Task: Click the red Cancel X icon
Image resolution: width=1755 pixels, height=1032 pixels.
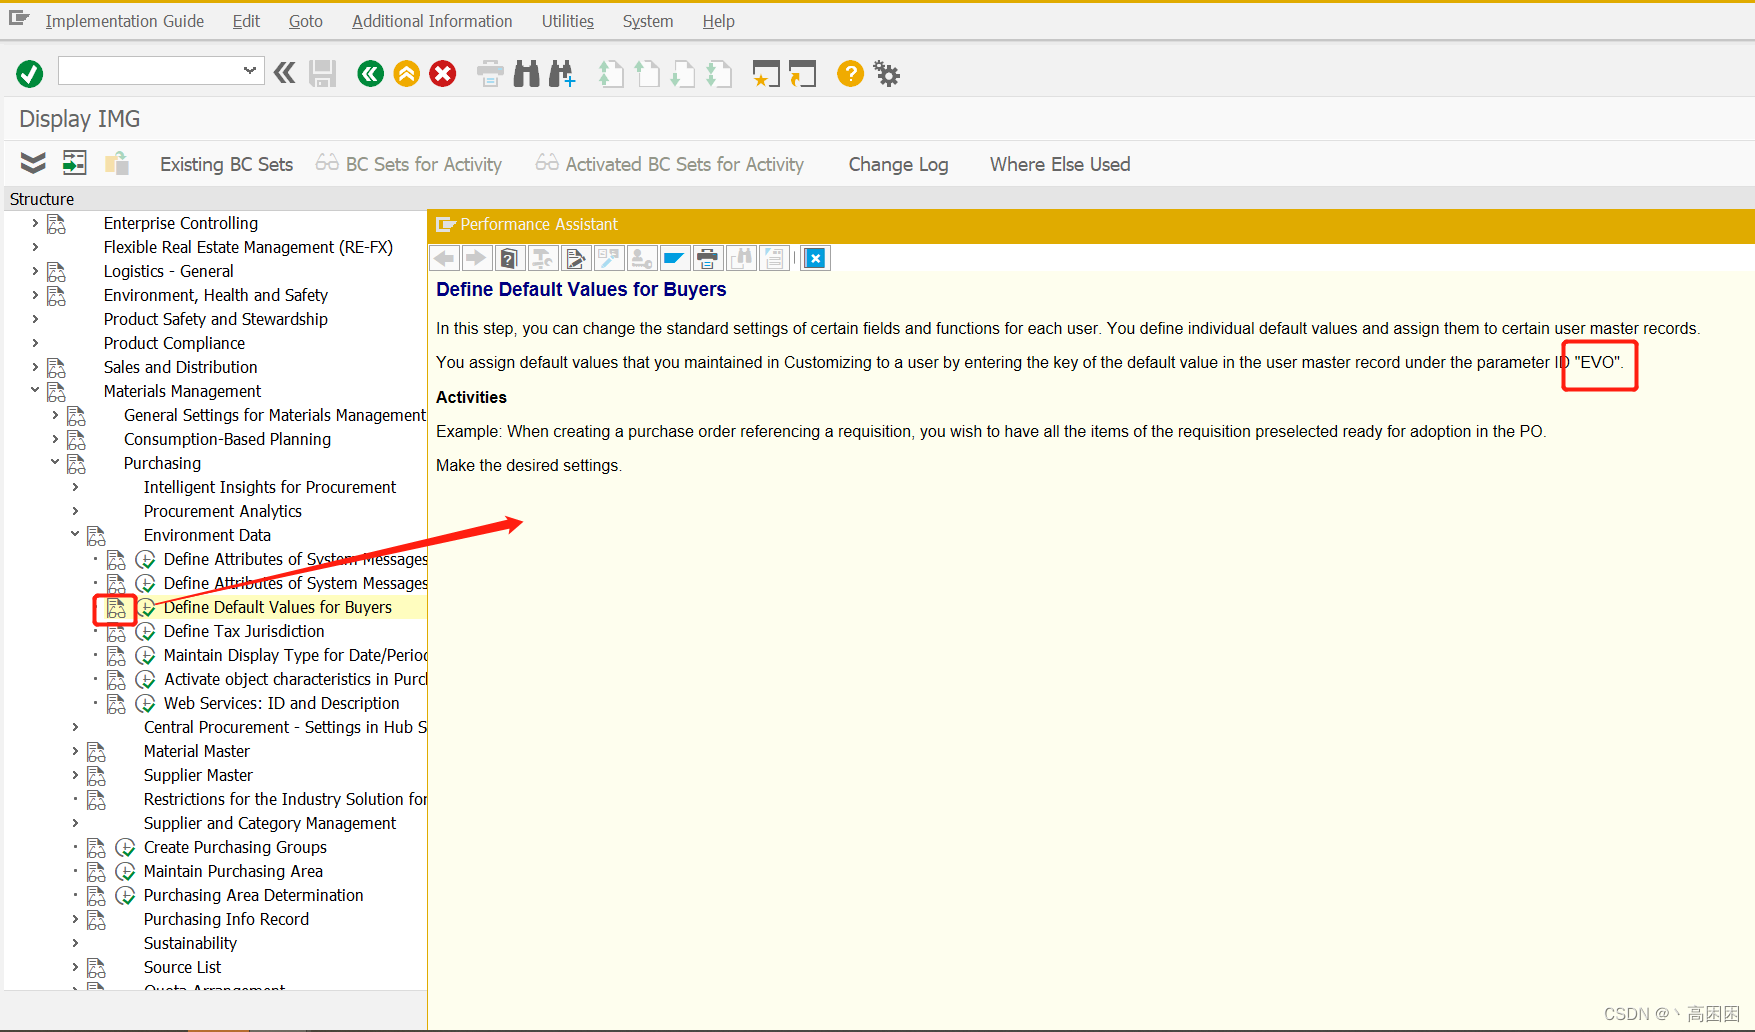Action: 443,73
